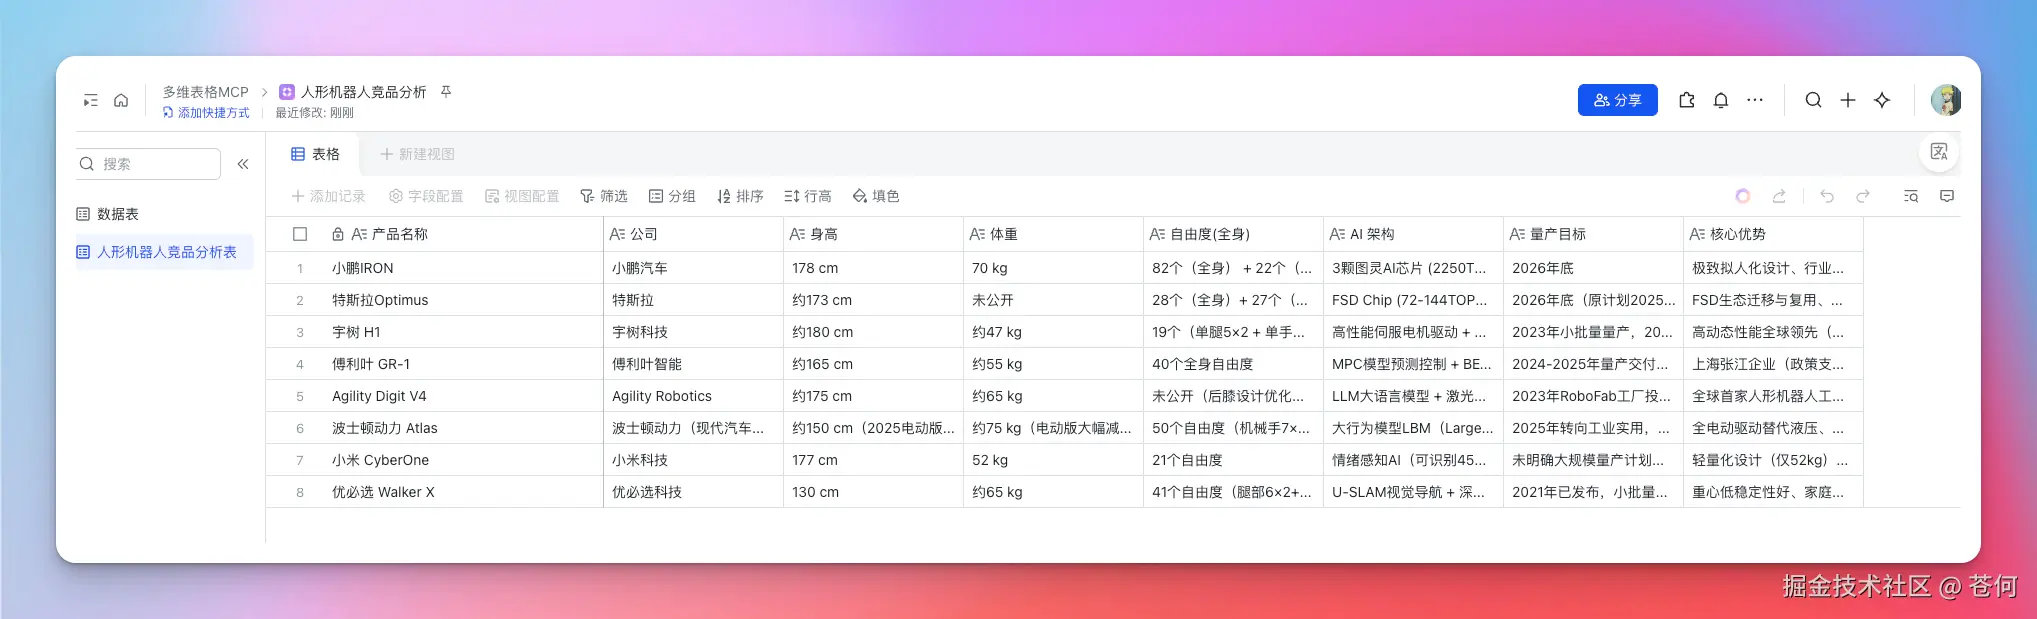The image size is (2037, 619).
Task: Click the Agility Robotics company cell
Action: tap(693, 396)
